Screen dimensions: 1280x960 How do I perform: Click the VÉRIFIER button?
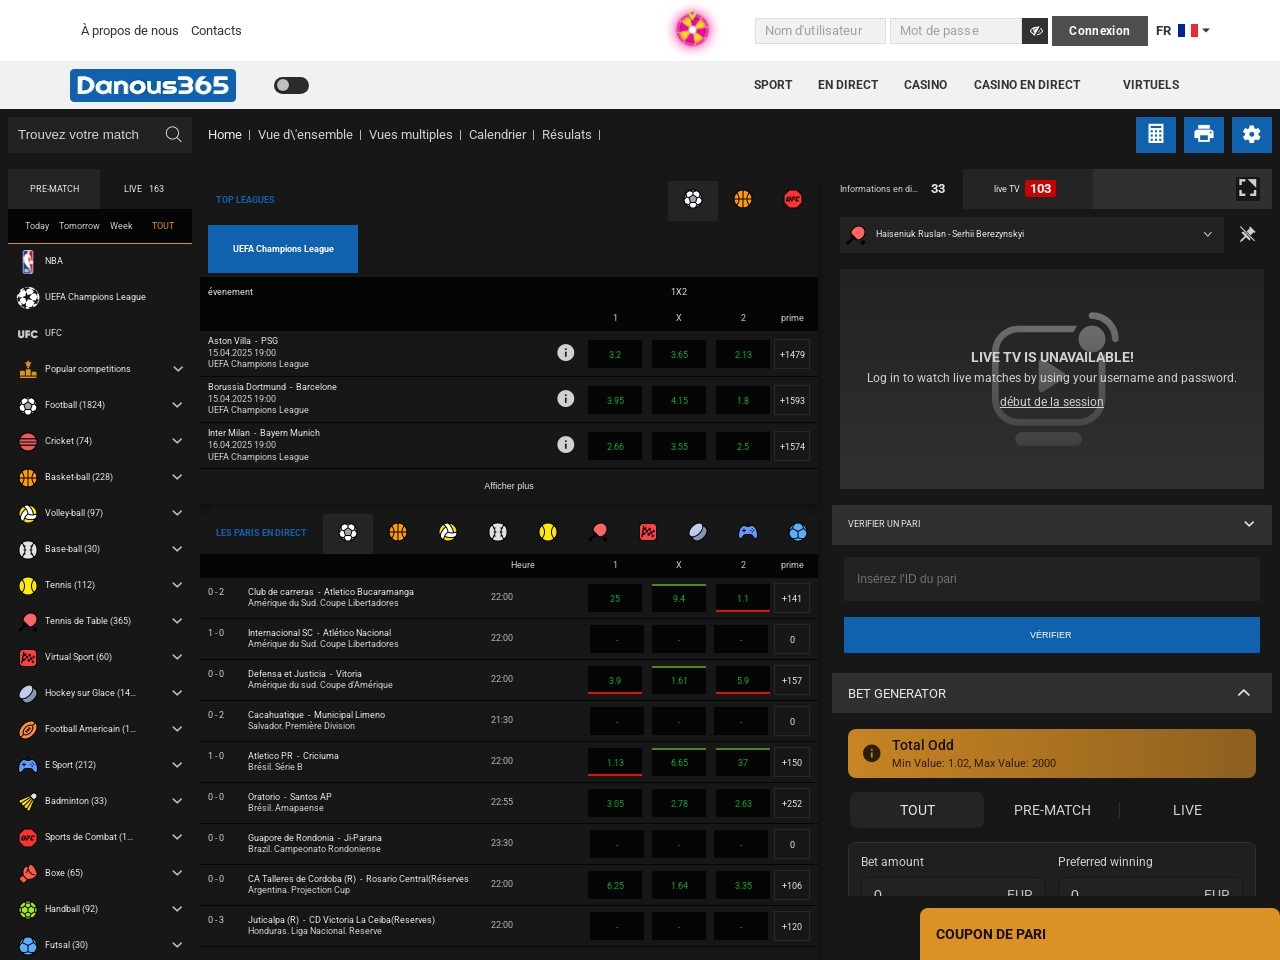tap(1052, 635)
